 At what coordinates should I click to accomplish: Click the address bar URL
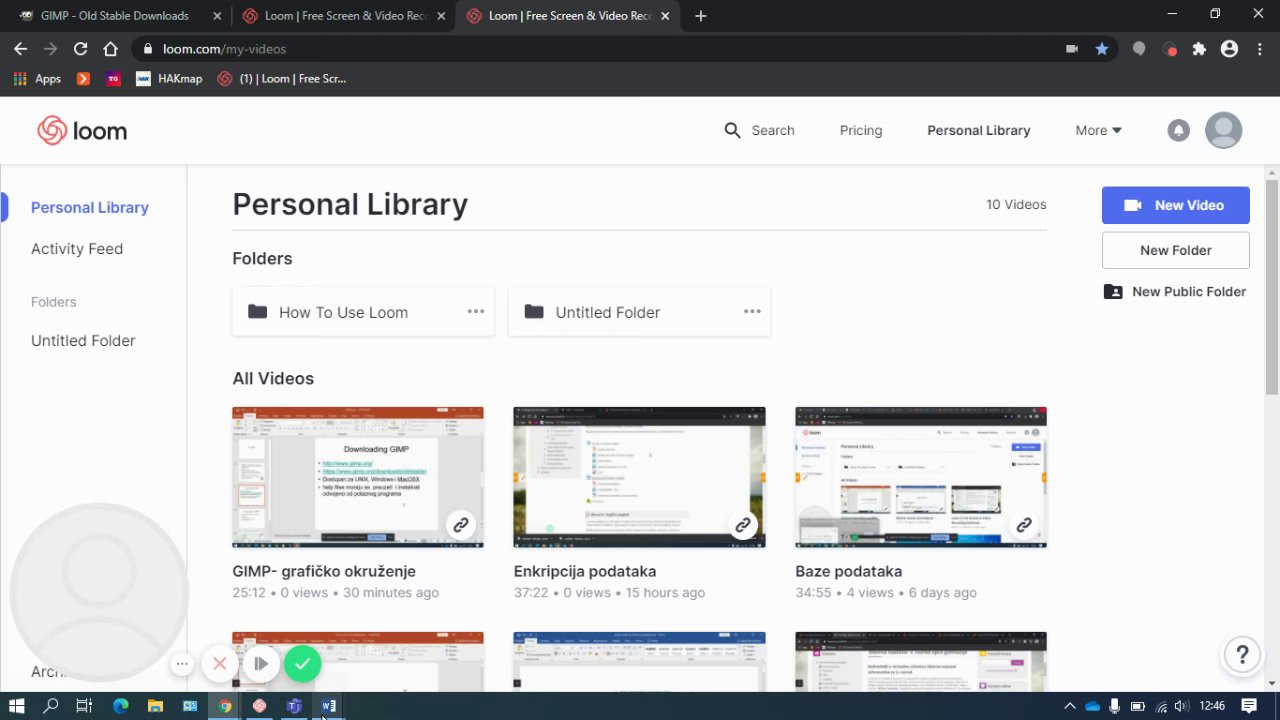pos(224,49)
